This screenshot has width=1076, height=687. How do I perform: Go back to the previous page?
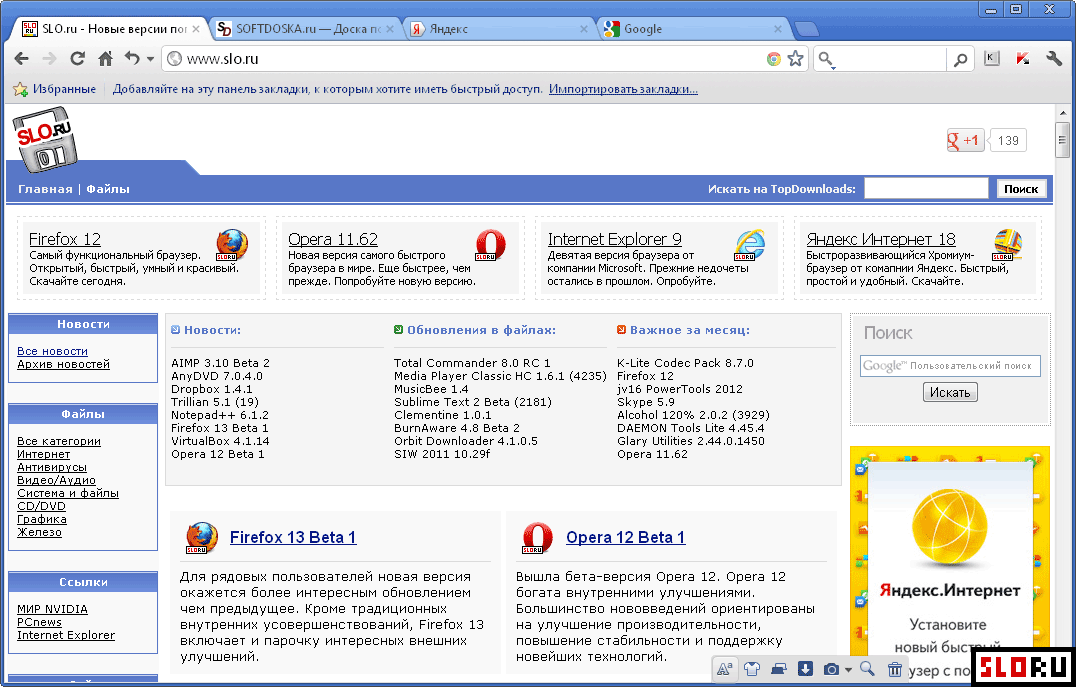click(x=22, y=59)
